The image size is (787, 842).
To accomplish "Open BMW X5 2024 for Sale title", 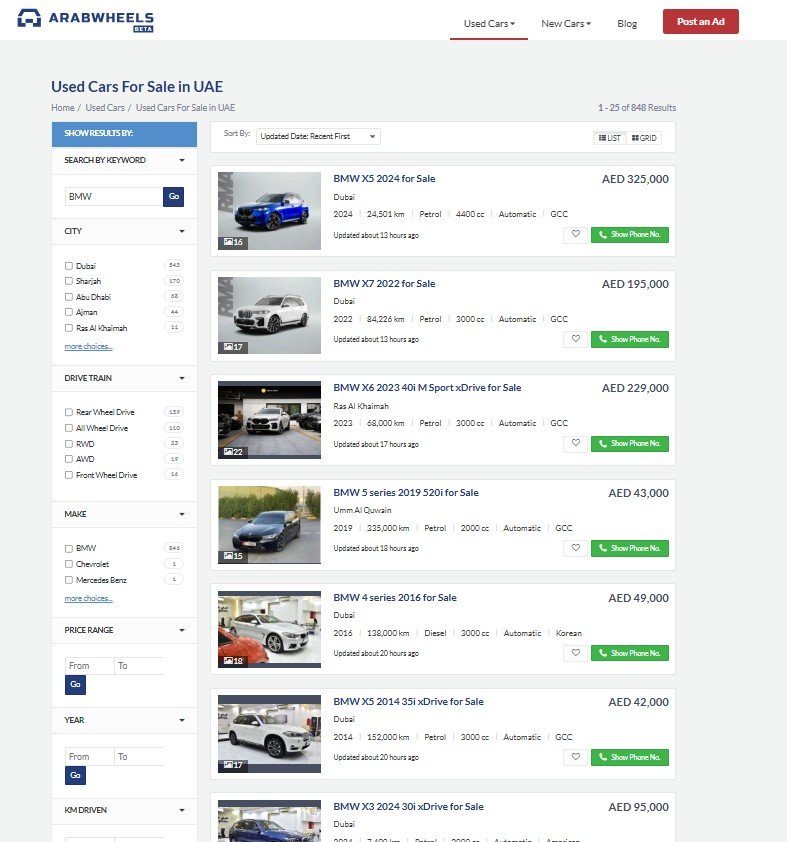I will click(384, 179).
